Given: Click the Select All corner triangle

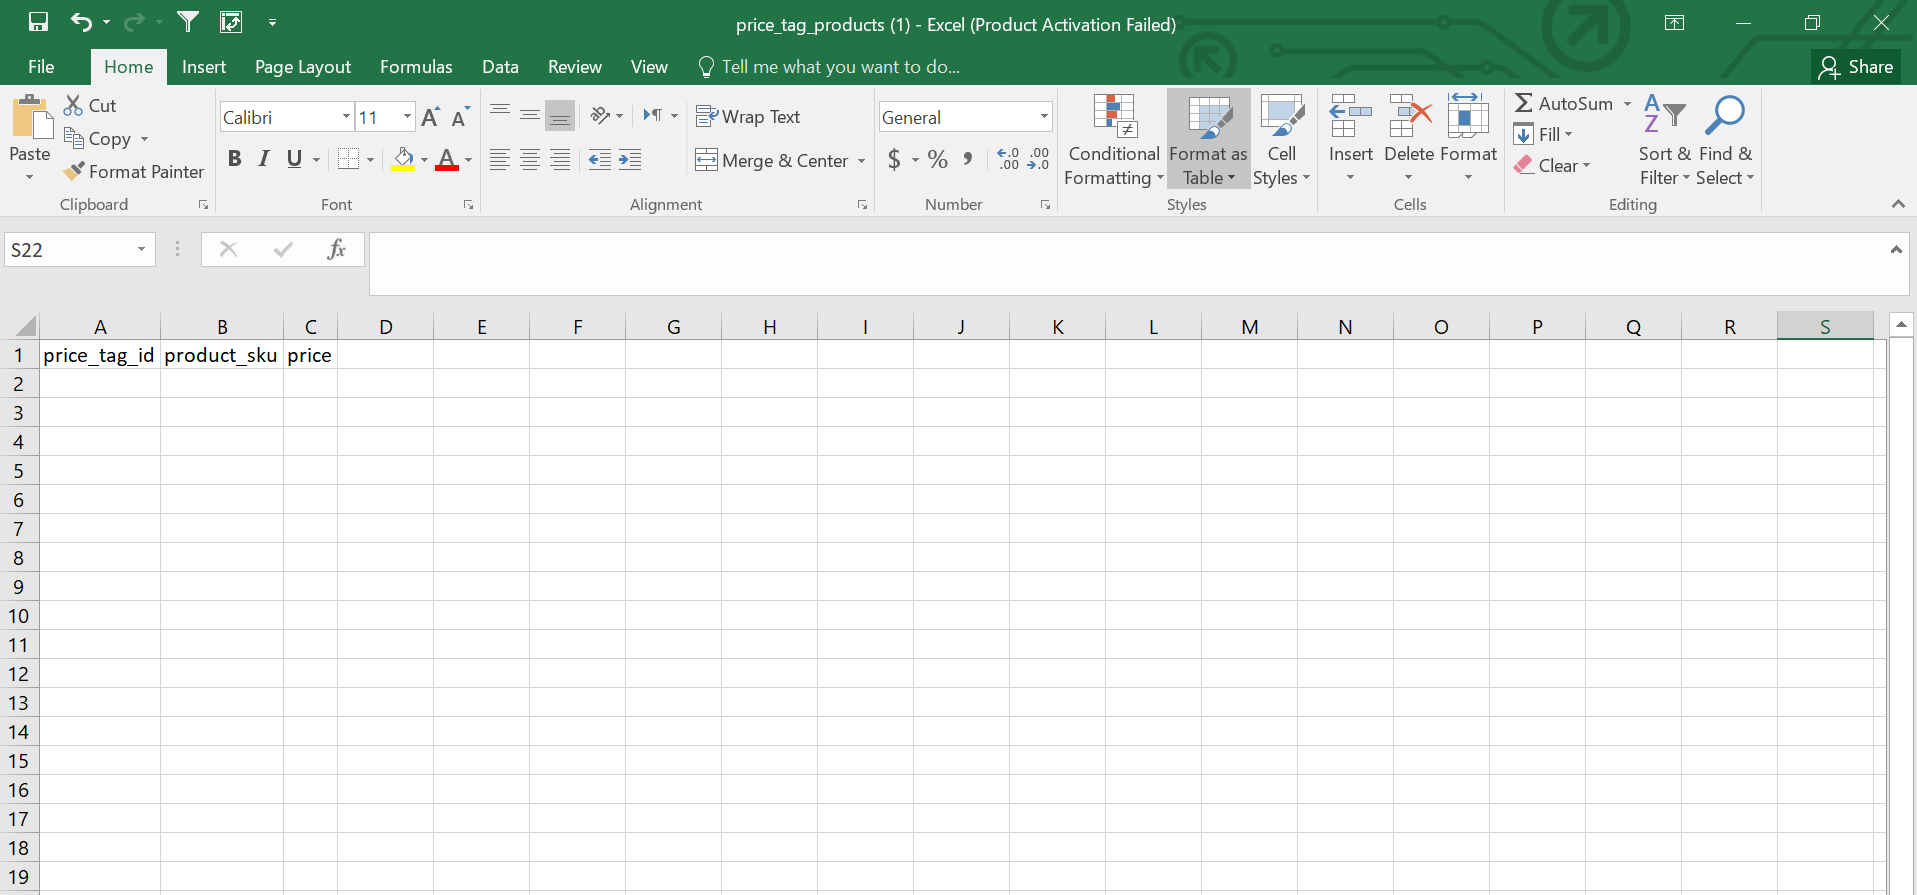Looking at the screenshot, I should point(25,326).
